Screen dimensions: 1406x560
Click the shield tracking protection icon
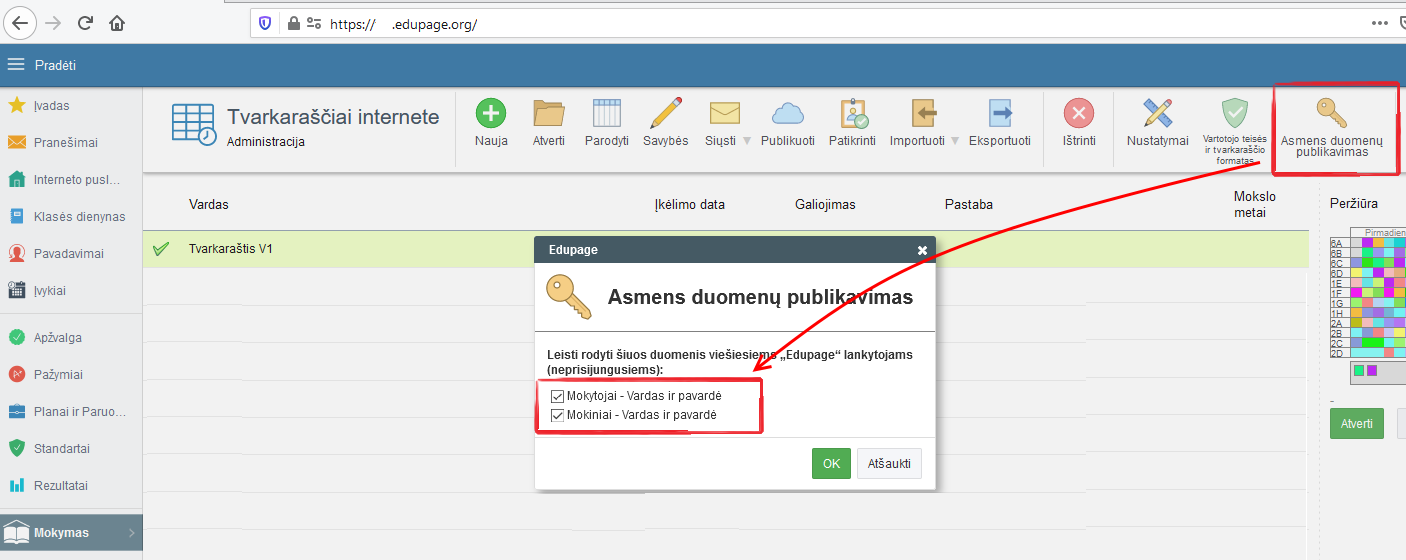pyautogui.click(x=265, y=23)
